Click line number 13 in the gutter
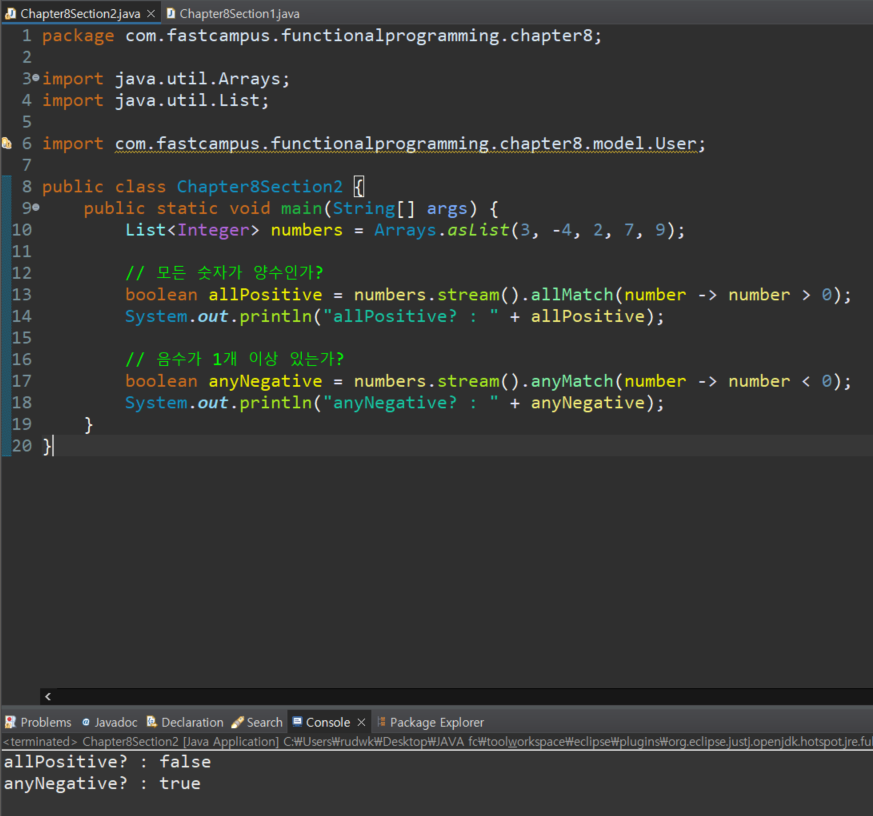The image size is (873, 816). click(22, 294)
